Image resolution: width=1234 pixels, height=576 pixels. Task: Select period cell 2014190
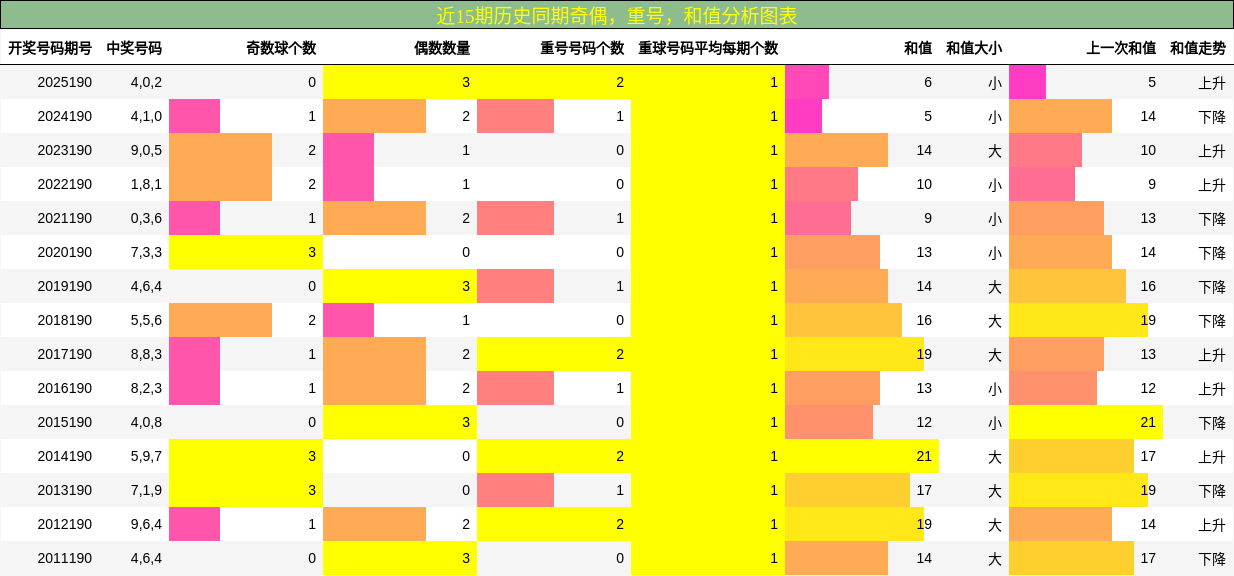click(64, 456)
